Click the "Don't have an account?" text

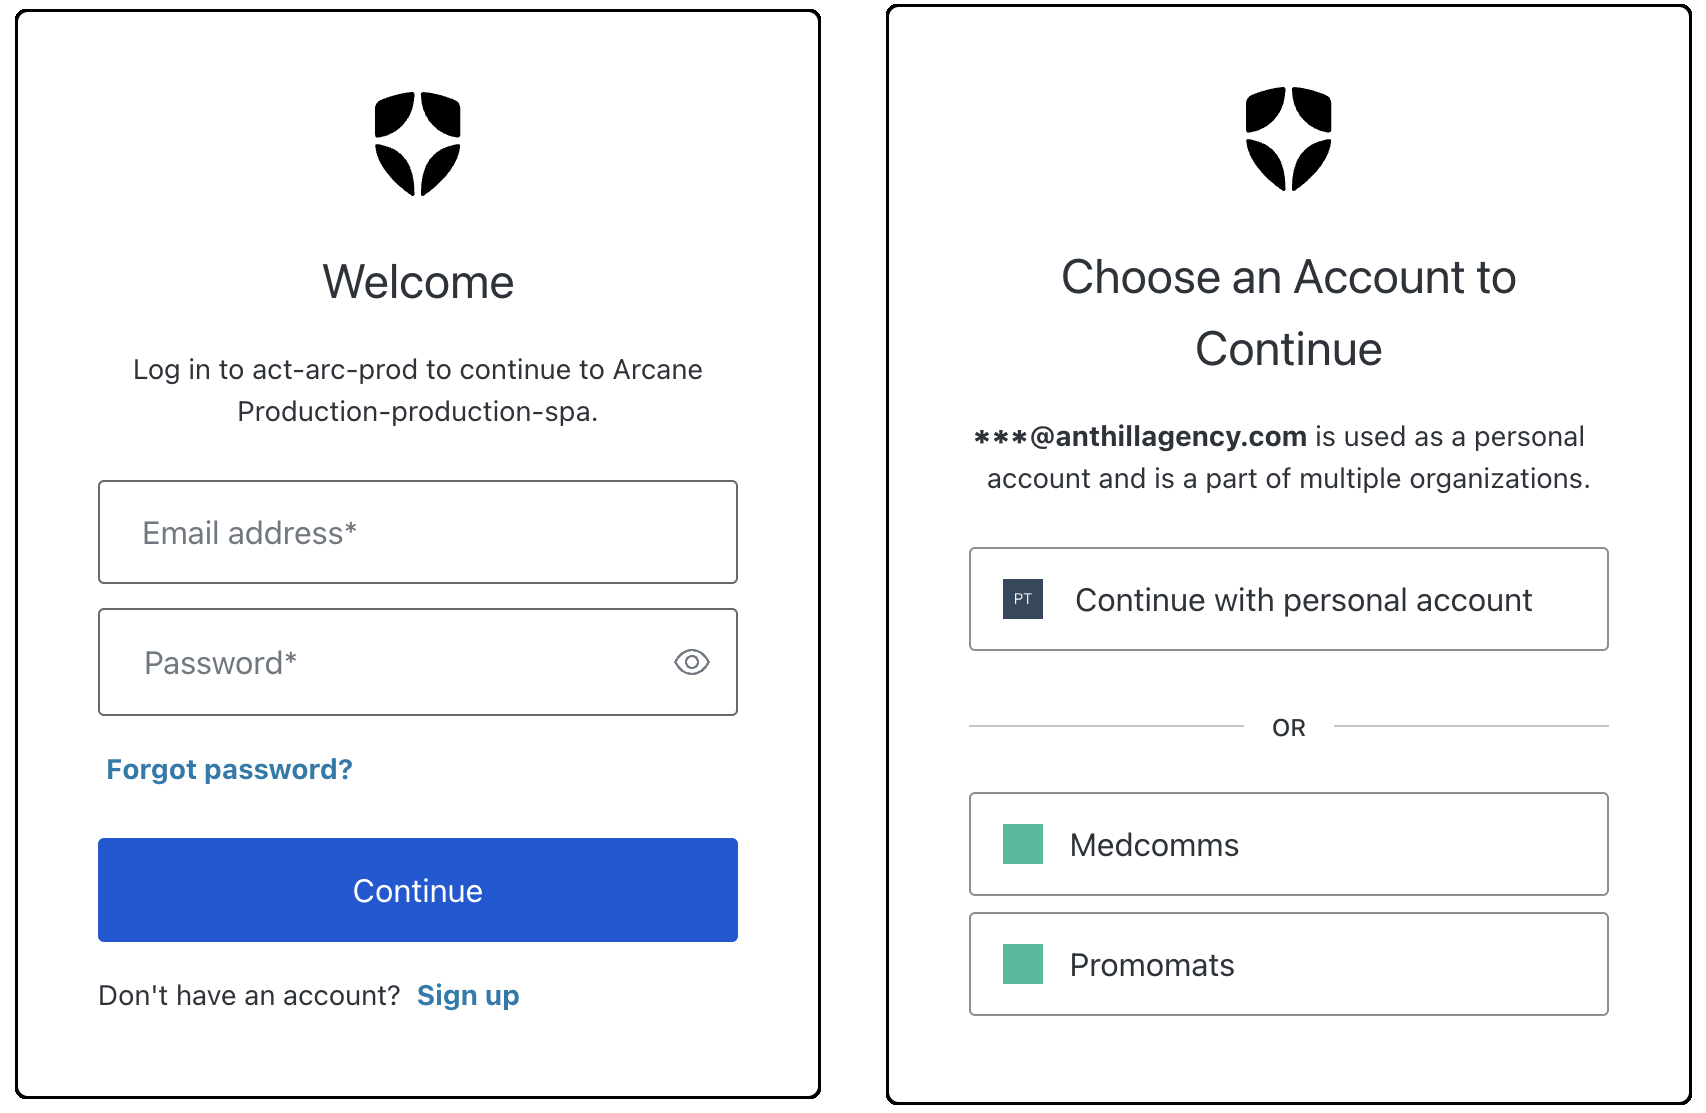pos(249,995)
